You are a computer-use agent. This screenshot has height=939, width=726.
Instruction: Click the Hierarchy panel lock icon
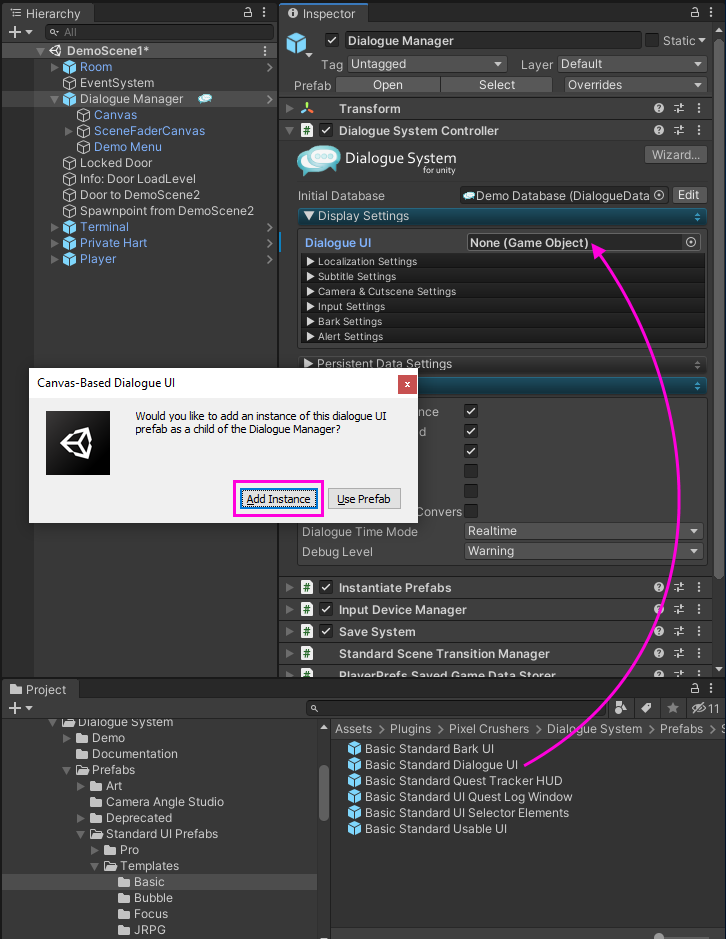(248, 13)
